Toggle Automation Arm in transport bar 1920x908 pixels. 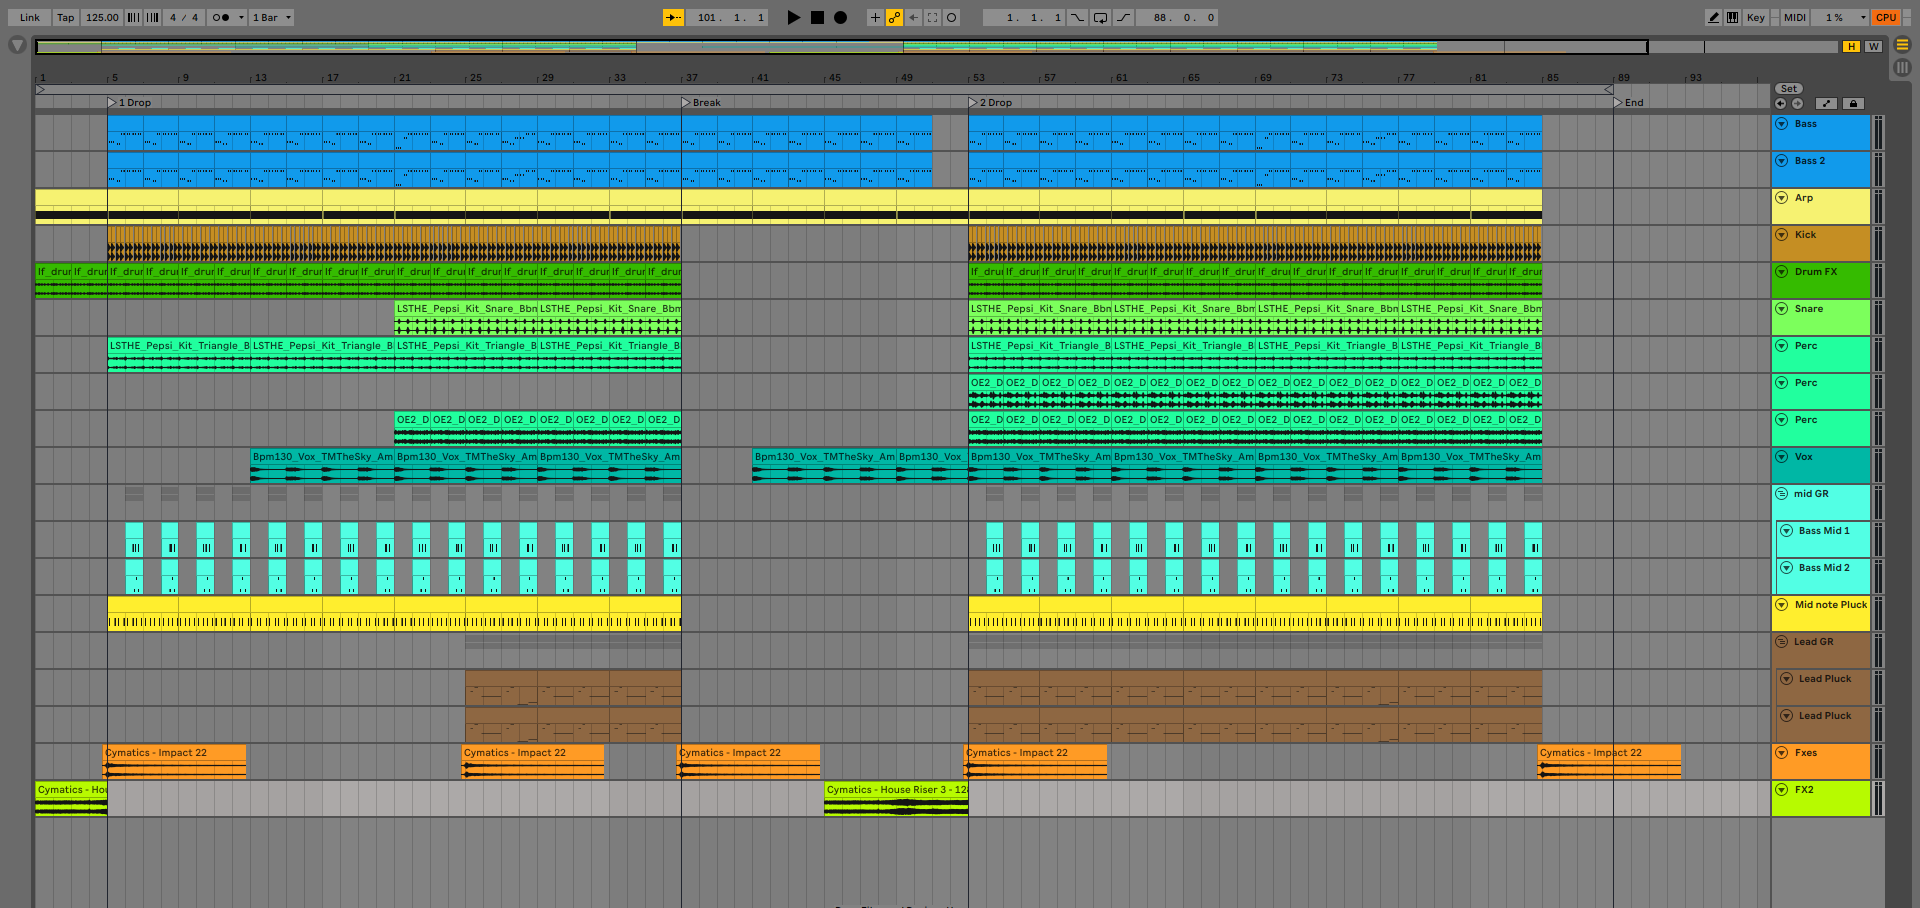pos(894,17)
